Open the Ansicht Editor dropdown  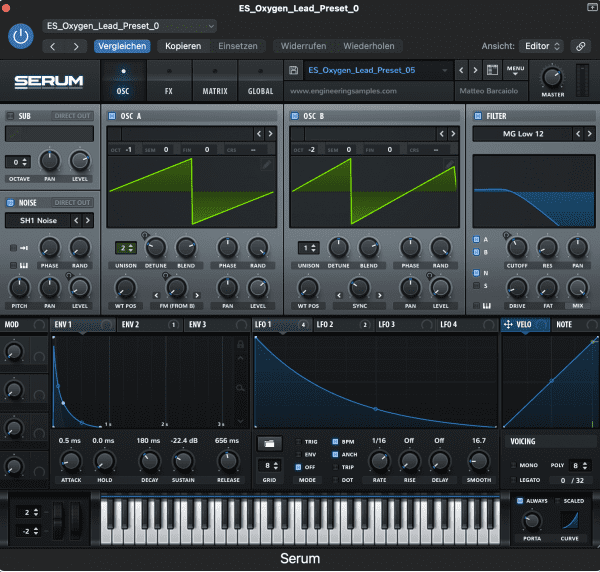click(x=541, y=46)
